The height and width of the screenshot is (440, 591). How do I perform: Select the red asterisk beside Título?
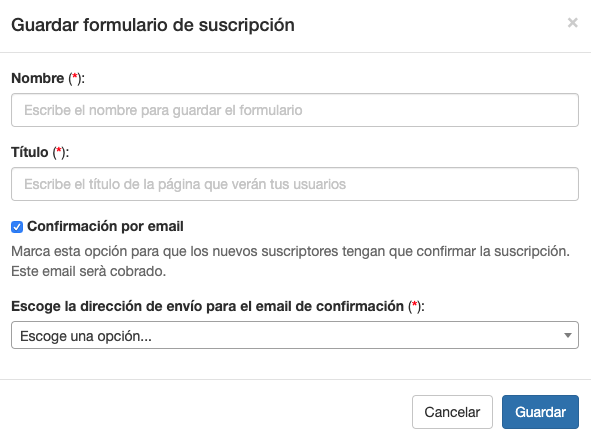59,150
